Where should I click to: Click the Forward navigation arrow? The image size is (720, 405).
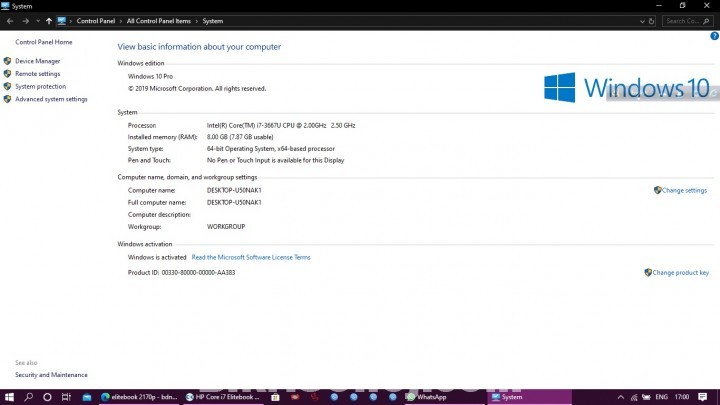click(25, 21)
